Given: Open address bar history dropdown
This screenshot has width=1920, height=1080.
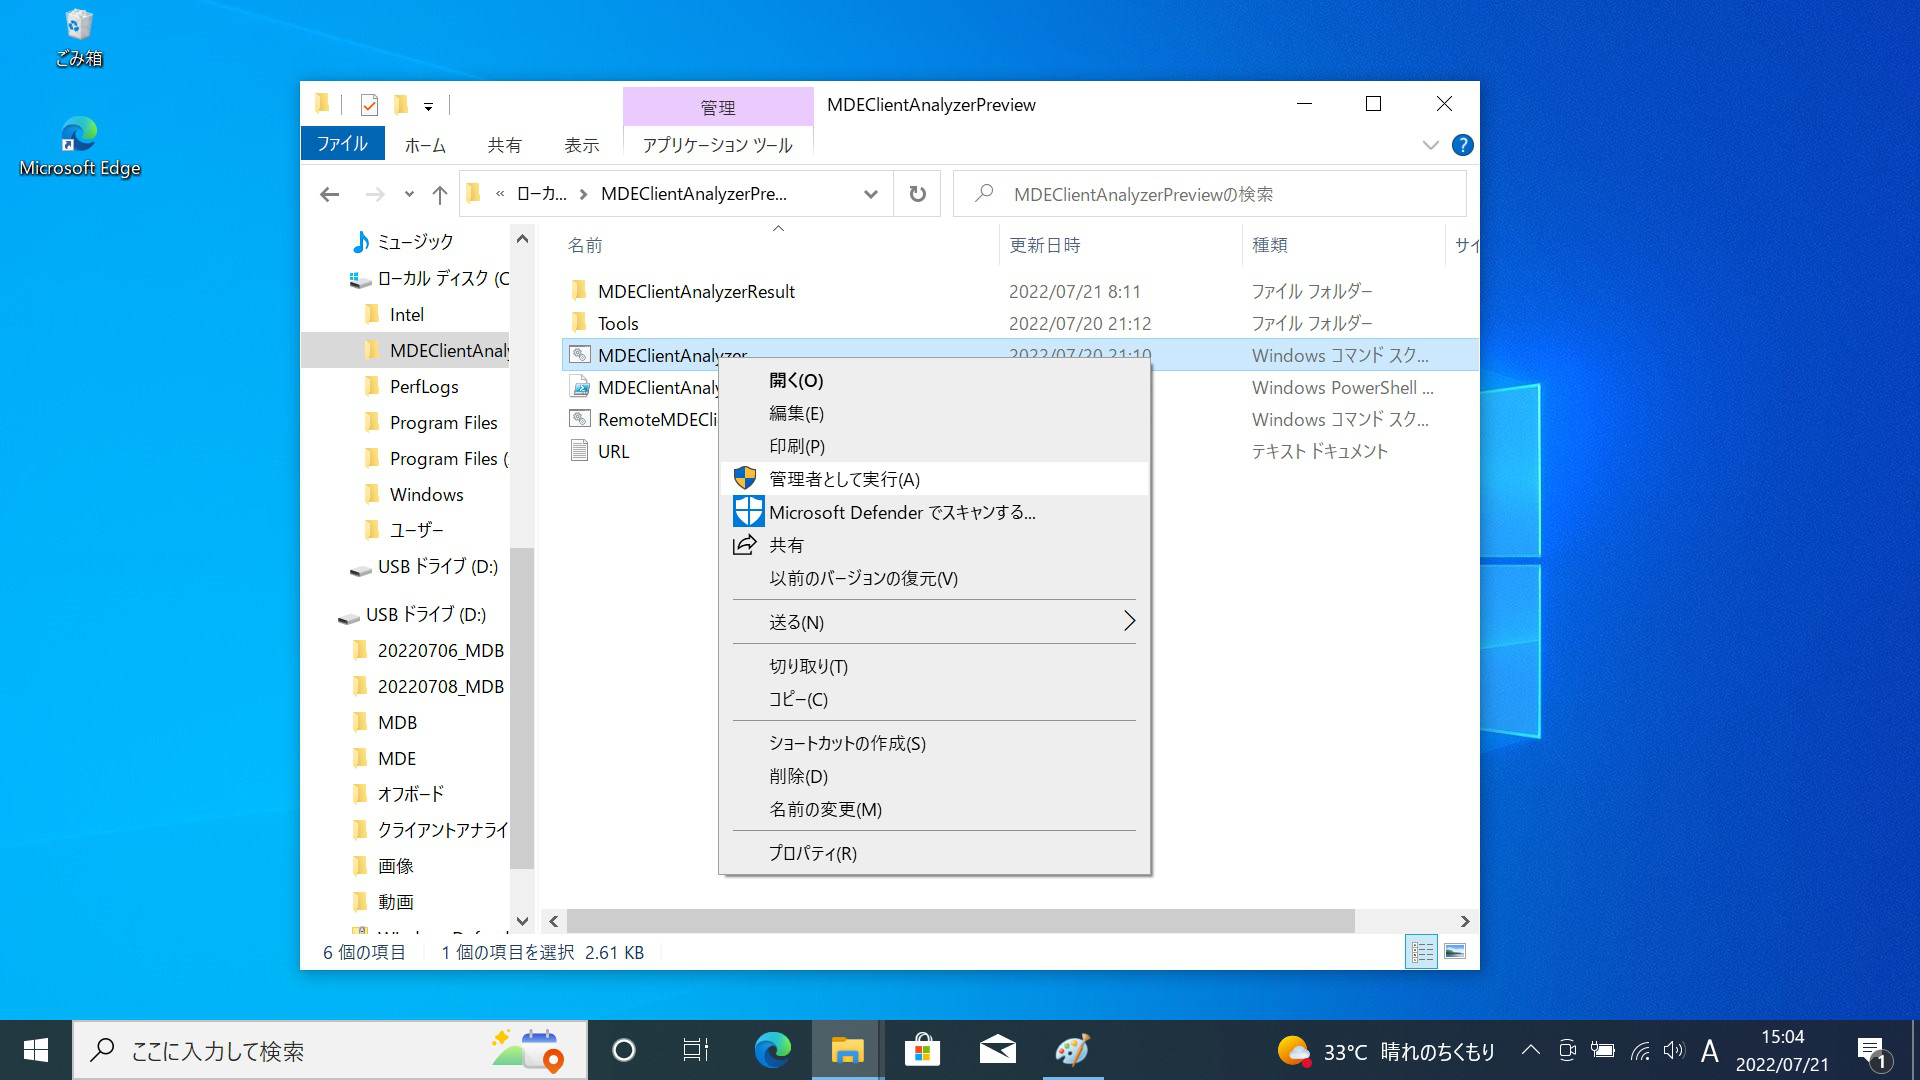Looking at the screenshot, I should click(x=871, y=194).
